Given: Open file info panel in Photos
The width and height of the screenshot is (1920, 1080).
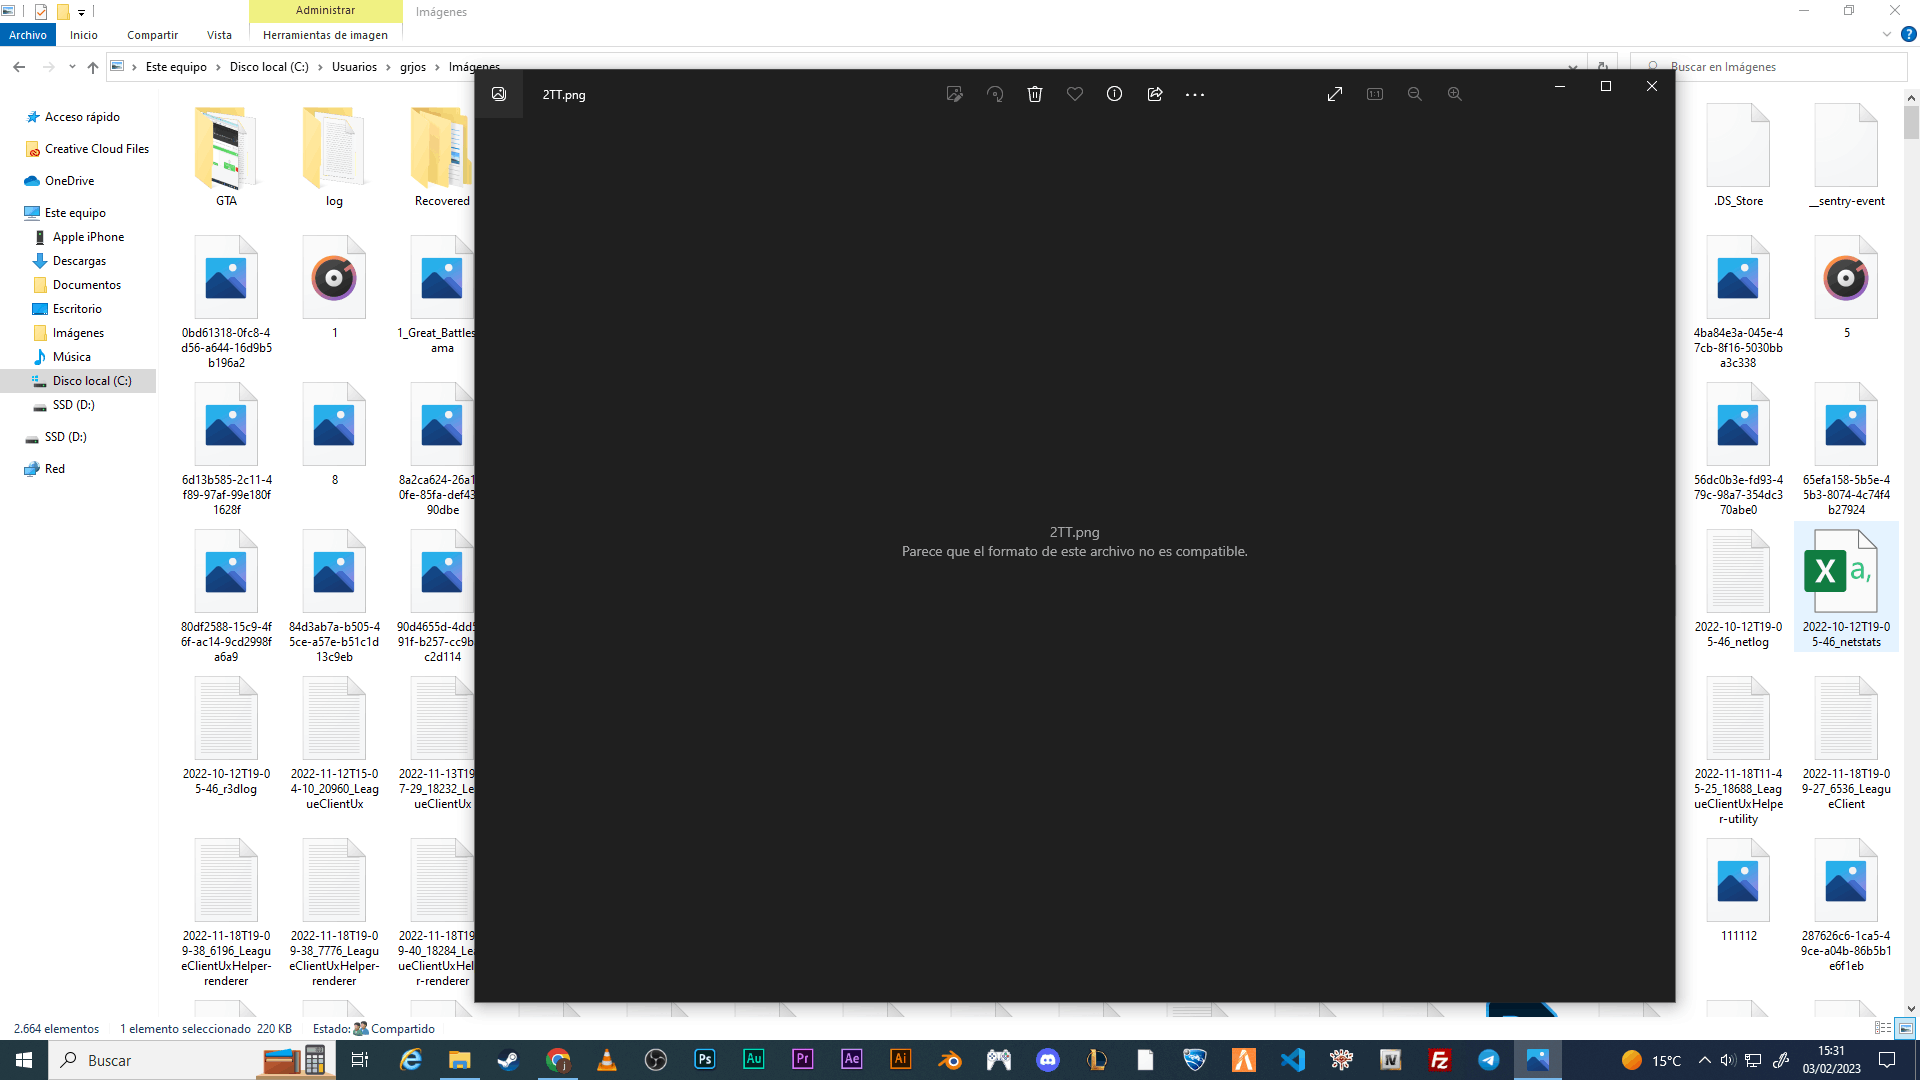Looking at the screenshot, I should (x=1114, y=94).
